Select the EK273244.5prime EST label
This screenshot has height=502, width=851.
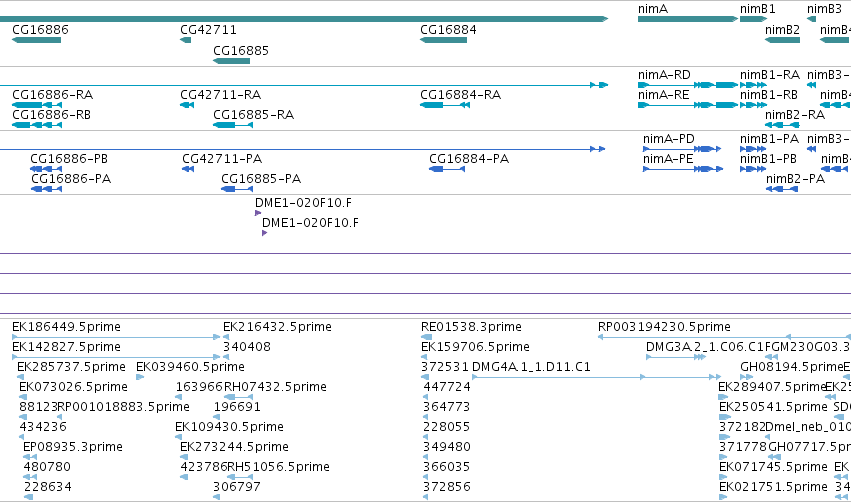pyautogui.click(x=234, y=447)
